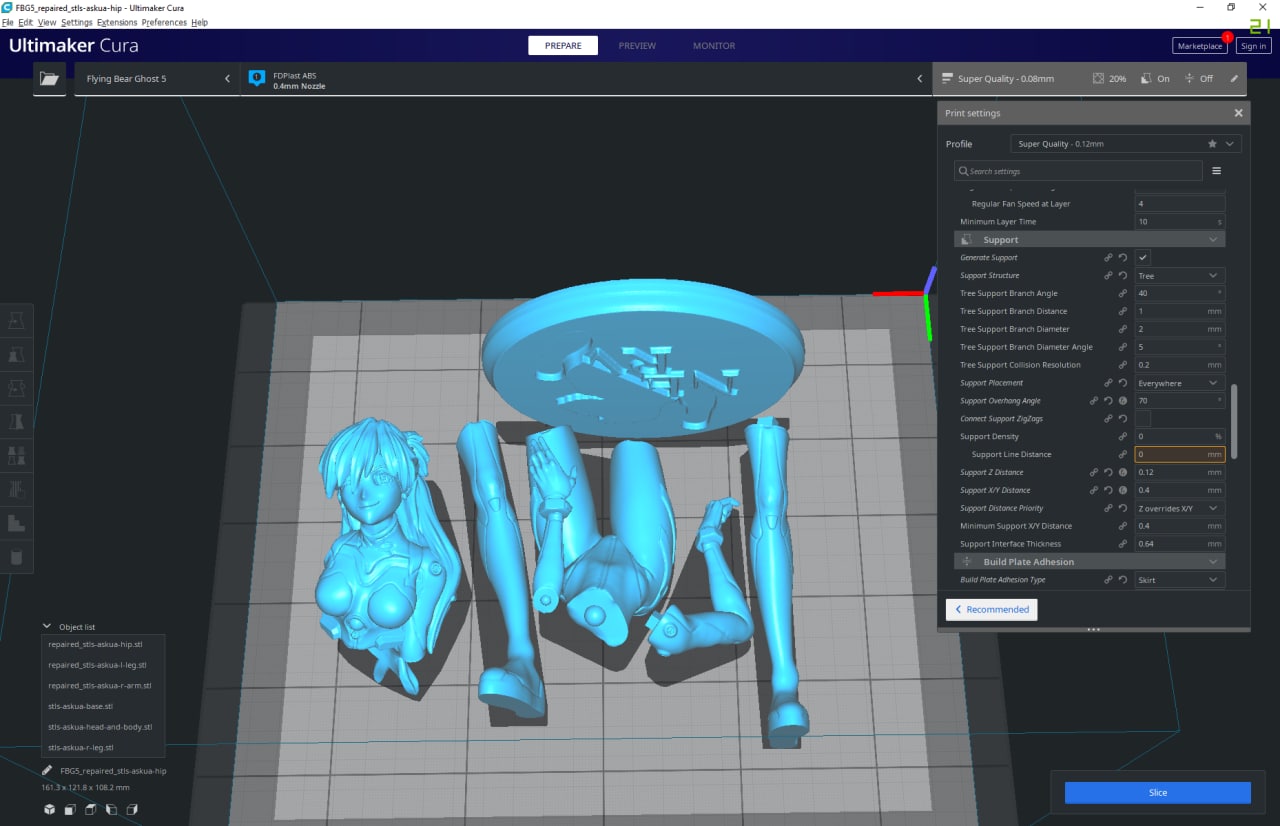Open Support Structure dropdown
1280x826 pixels.
pyautogui.click(x=1180, y=276)
